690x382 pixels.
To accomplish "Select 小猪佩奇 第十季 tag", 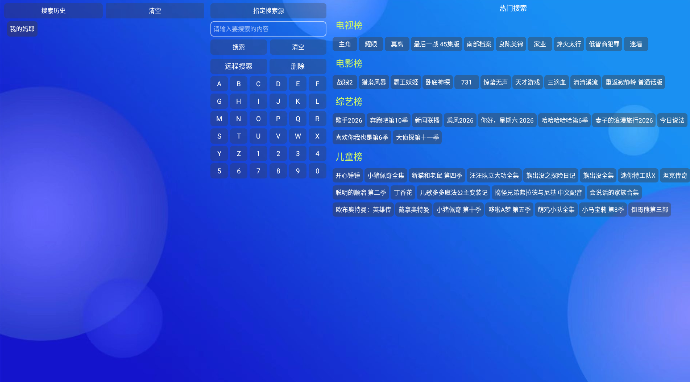I will (459, 210).
